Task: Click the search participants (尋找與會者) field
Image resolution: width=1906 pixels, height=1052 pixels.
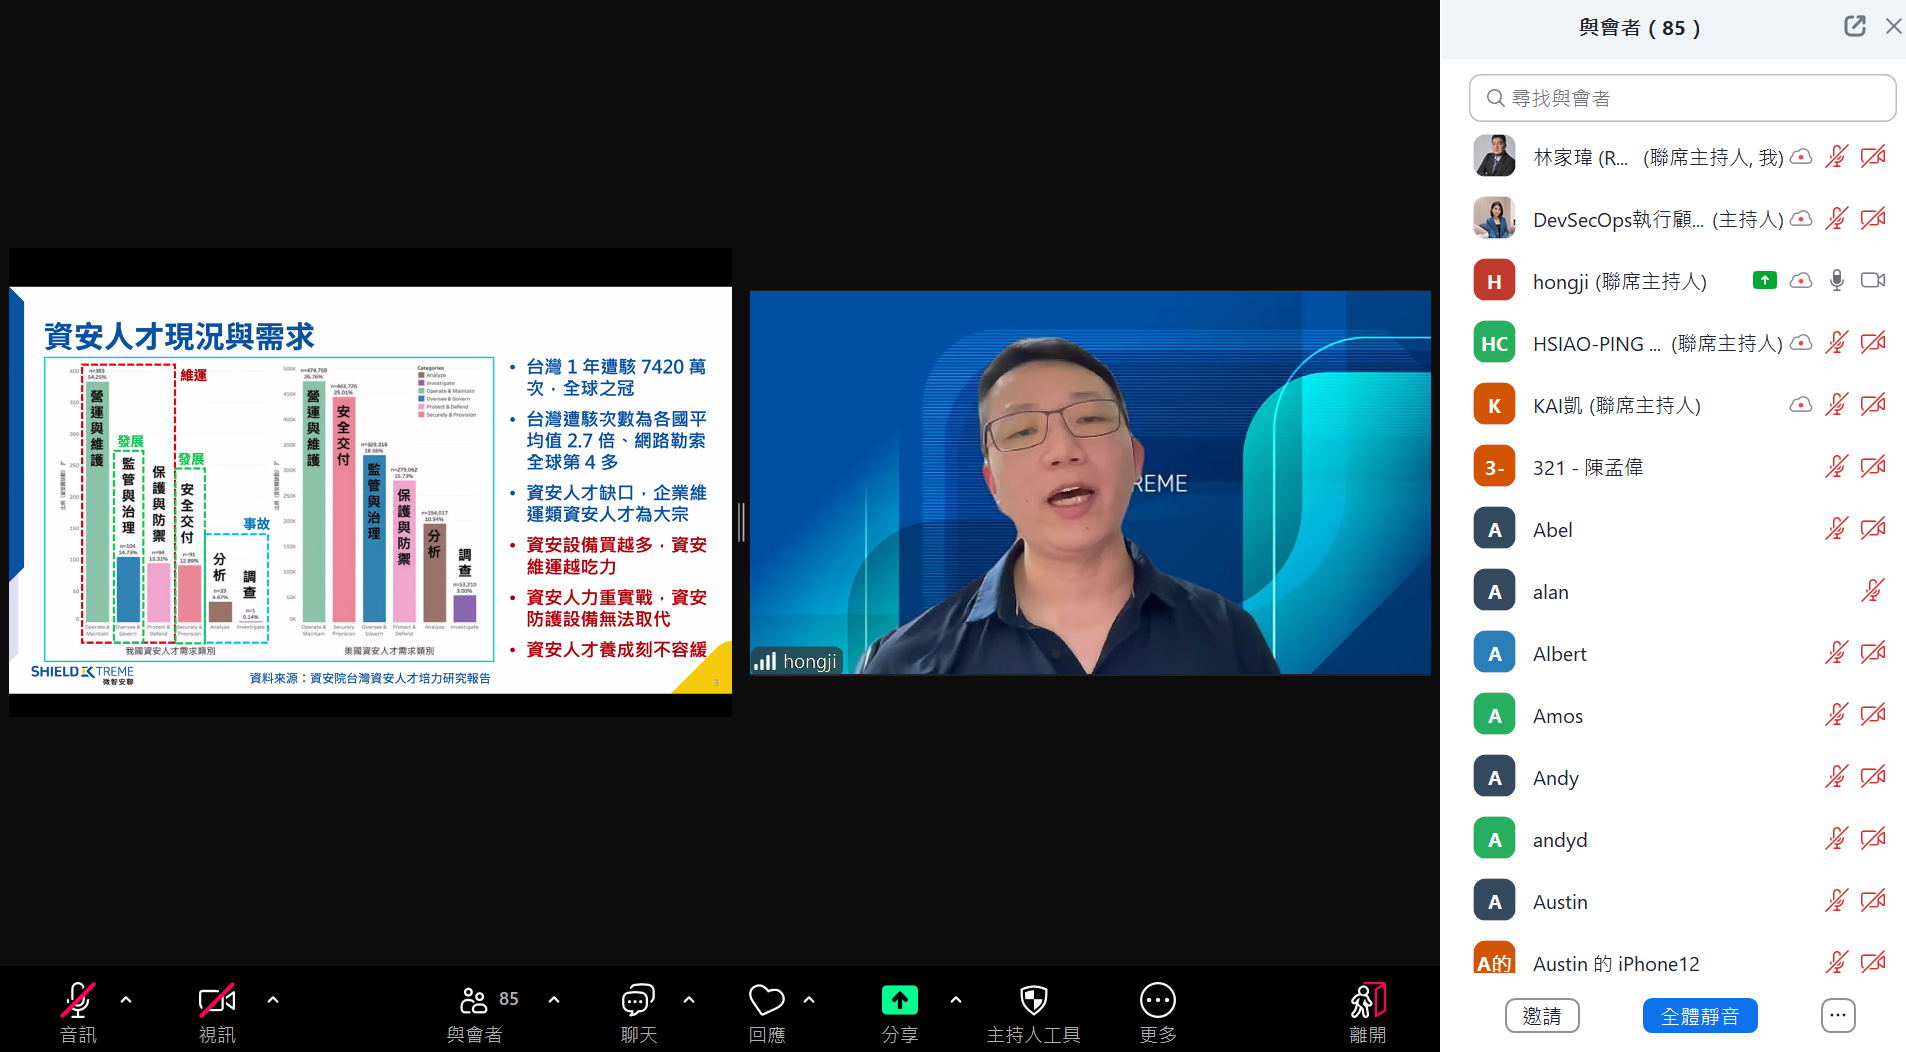Action: tap(1682, 98)
